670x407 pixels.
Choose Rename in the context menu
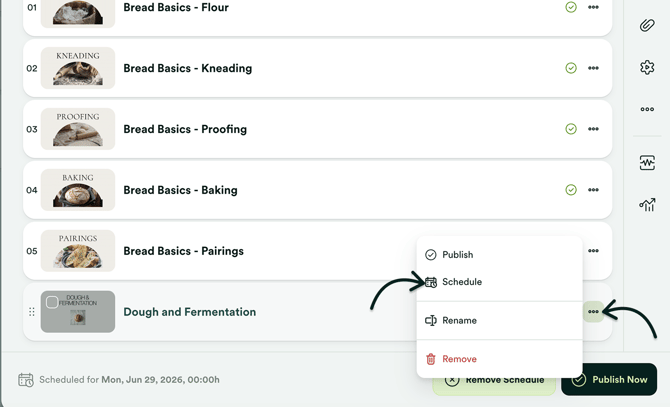coord(499,320)
